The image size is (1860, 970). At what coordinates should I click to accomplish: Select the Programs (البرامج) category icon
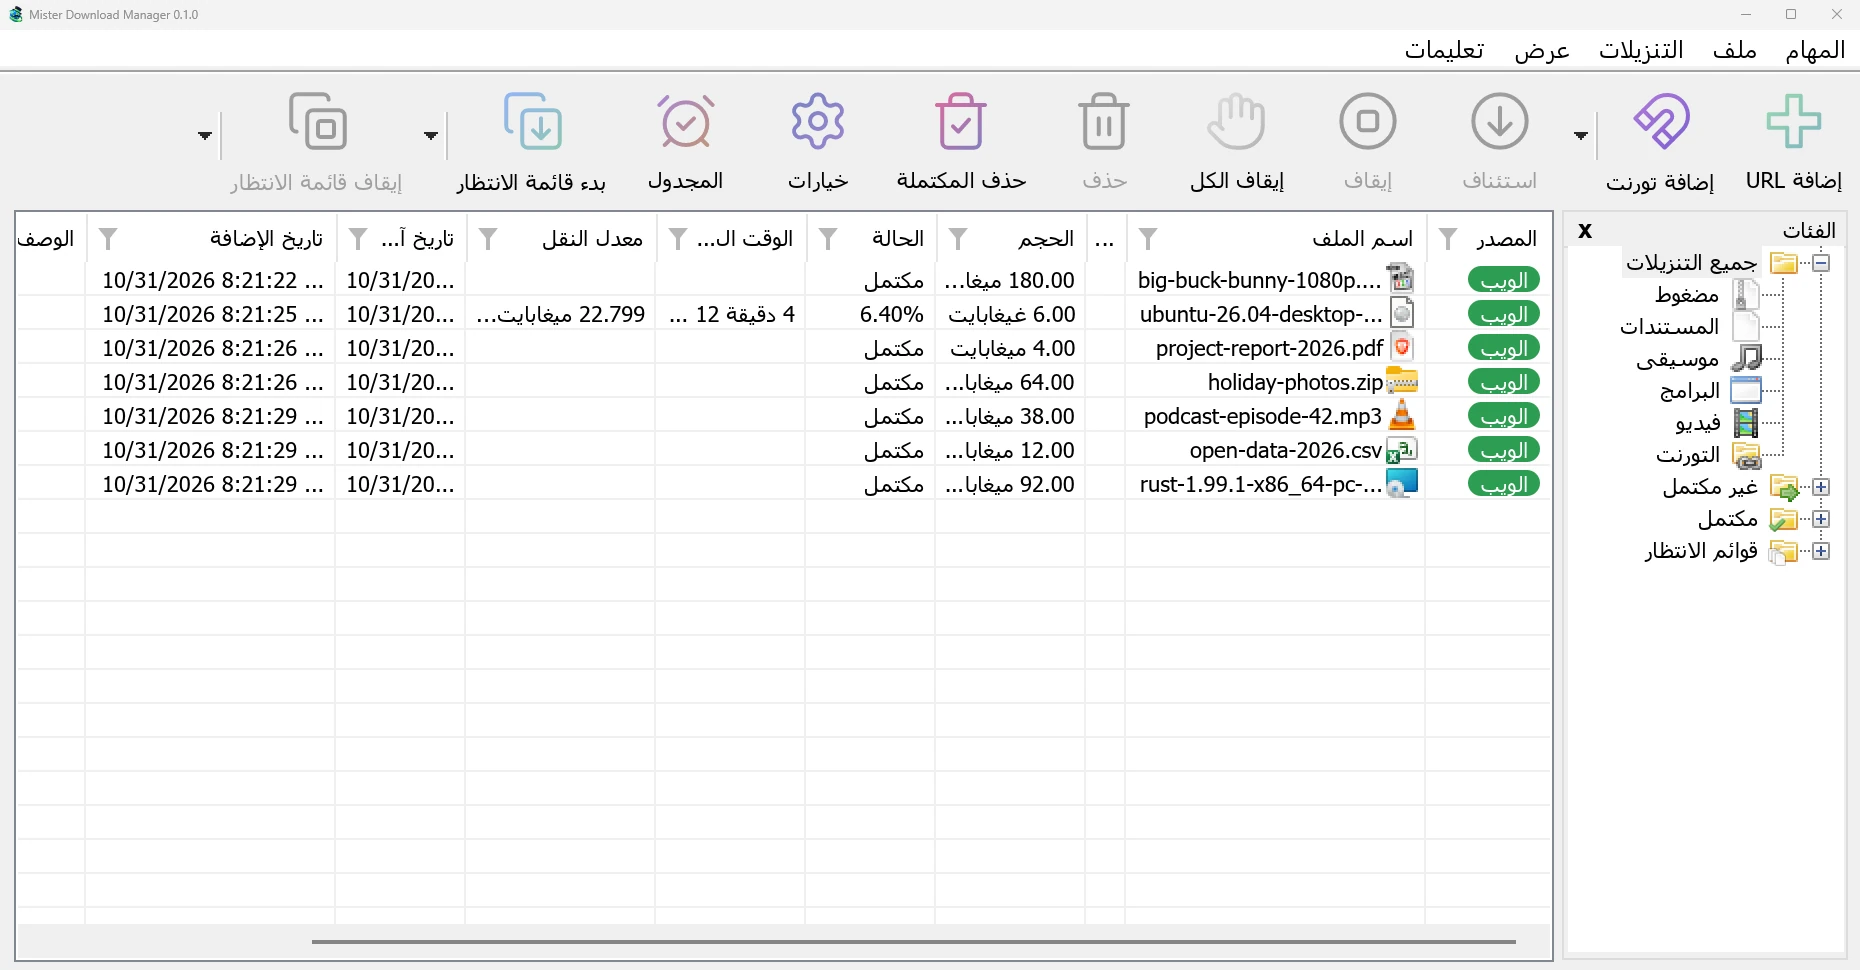pyautogui.click(x=1746, y=390)
